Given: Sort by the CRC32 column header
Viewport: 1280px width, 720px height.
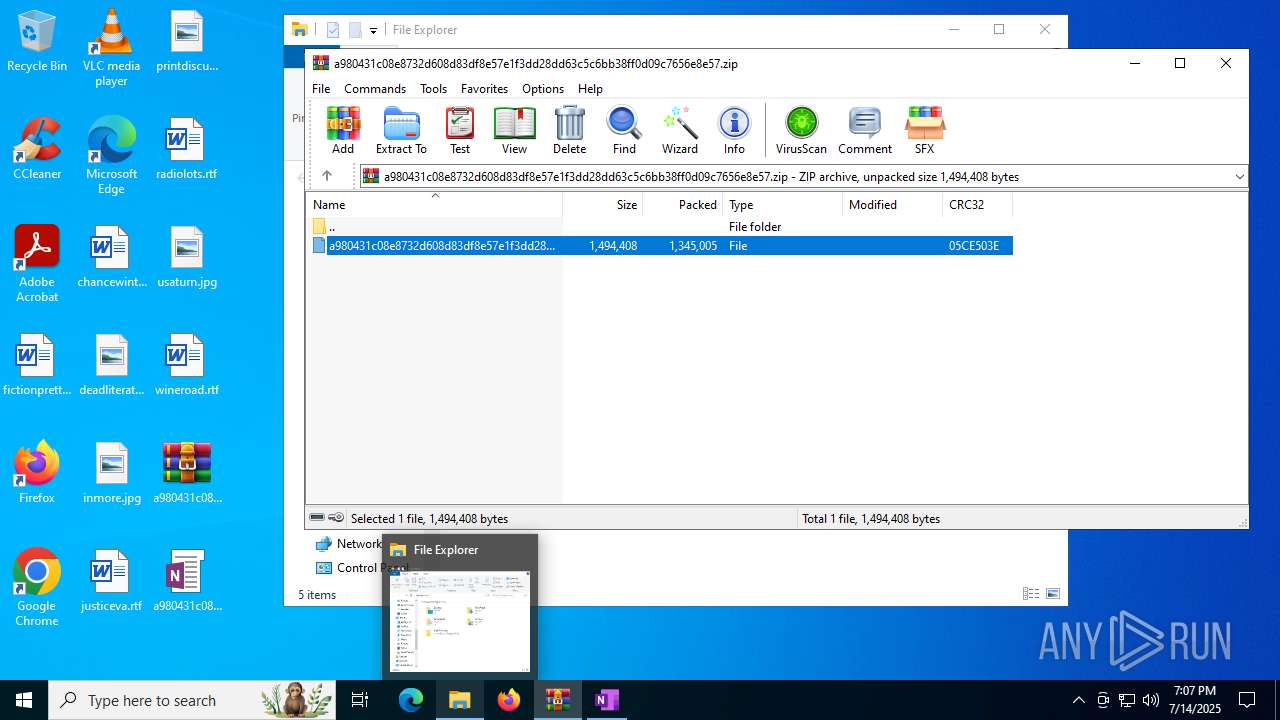Looking at the screenshot, I should coord(977,204).
